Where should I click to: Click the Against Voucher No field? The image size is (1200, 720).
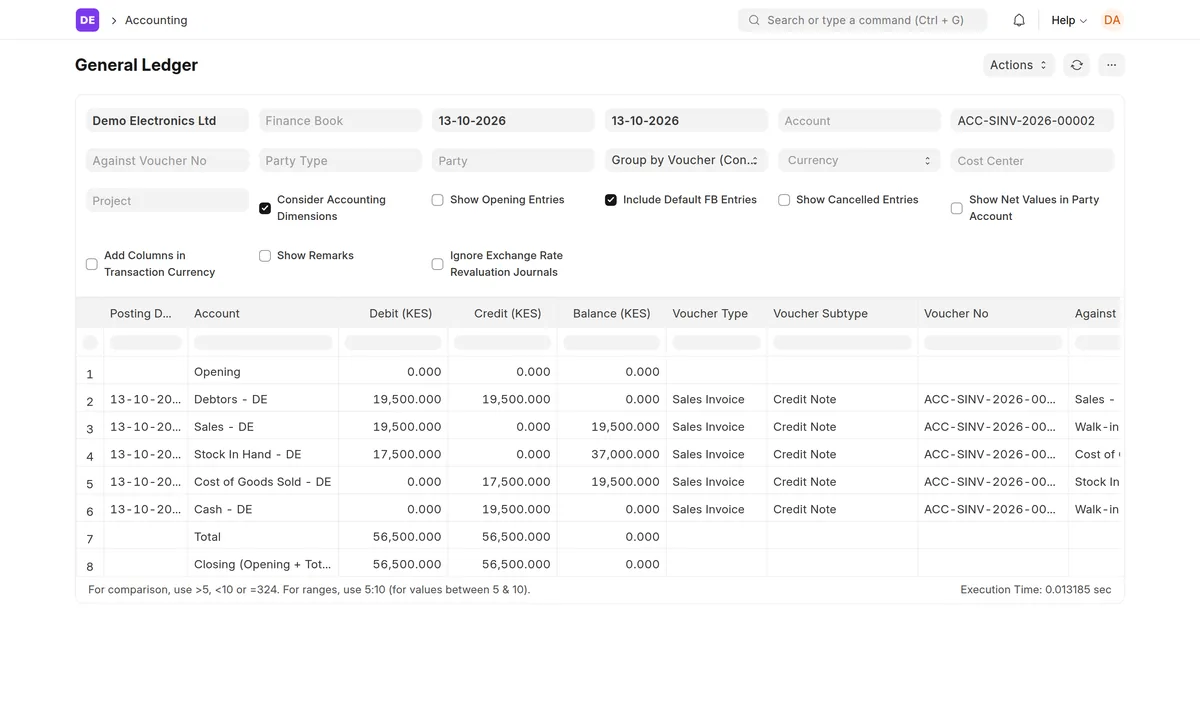(167, 160)
